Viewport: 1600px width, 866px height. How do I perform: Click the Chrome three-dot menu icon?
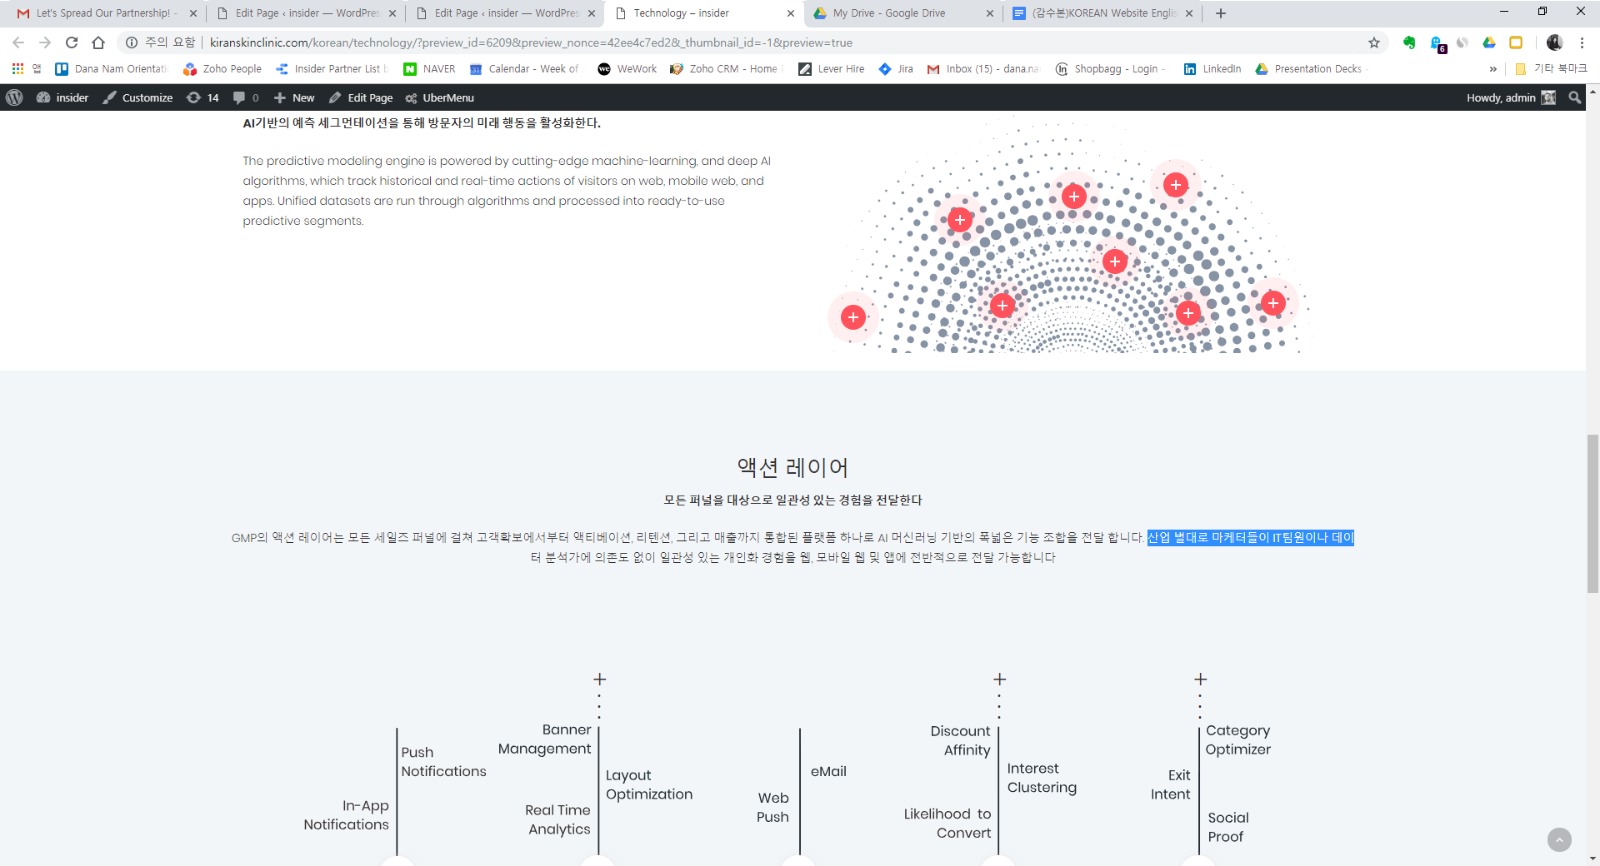click(x=1582, y=42)
